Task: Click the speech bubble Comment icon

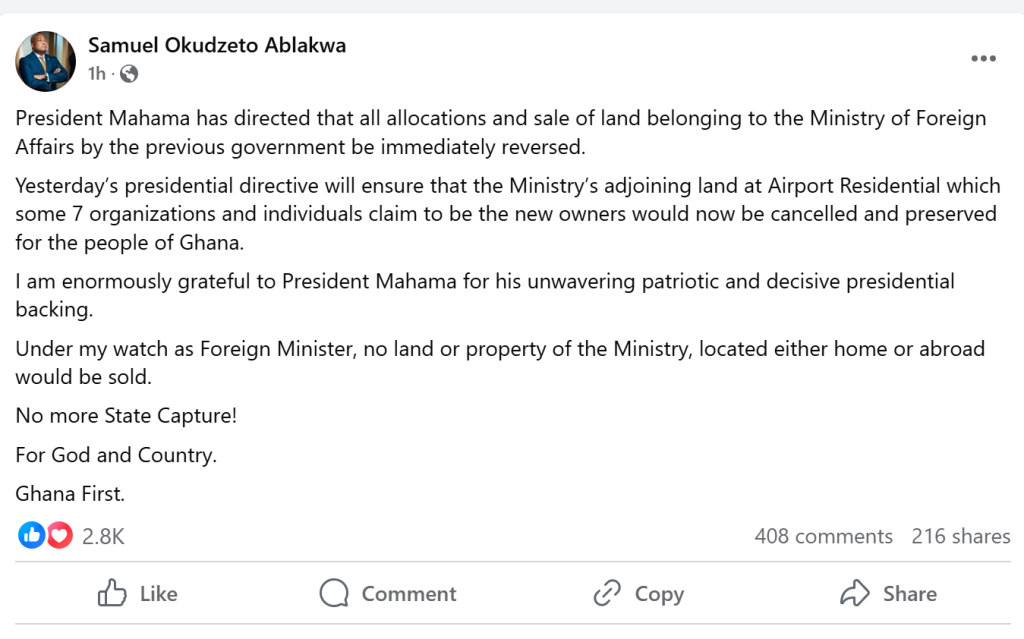Action: pyautogui.click(x=334, y=593)
